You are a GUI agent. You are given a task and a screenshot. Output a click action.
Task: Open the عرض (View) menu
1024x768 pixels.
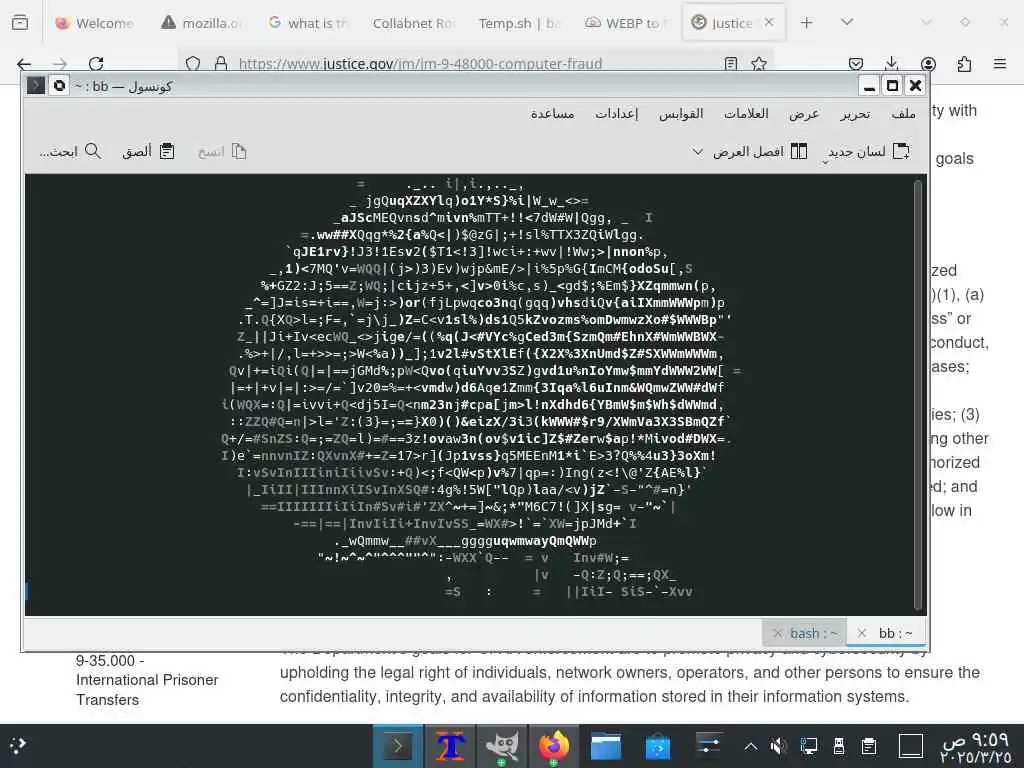804,114
